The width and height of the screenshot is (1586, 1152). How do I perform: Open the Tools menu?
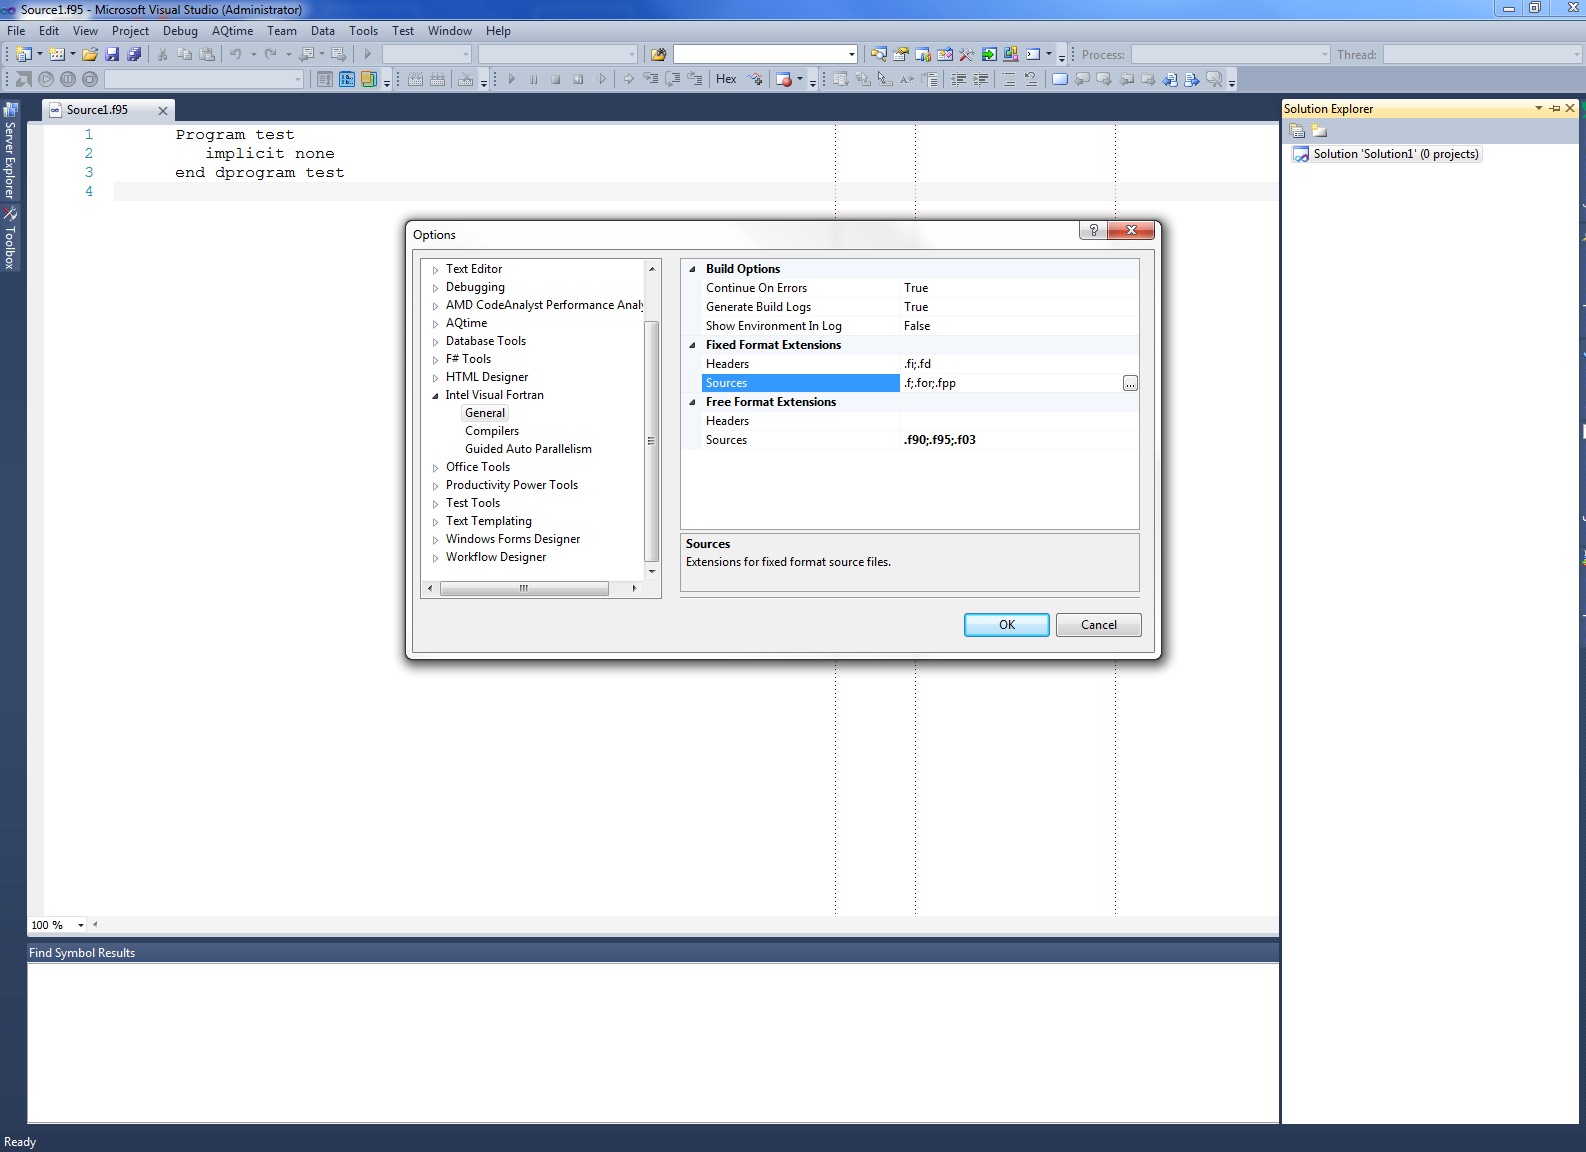coord(363,31)
